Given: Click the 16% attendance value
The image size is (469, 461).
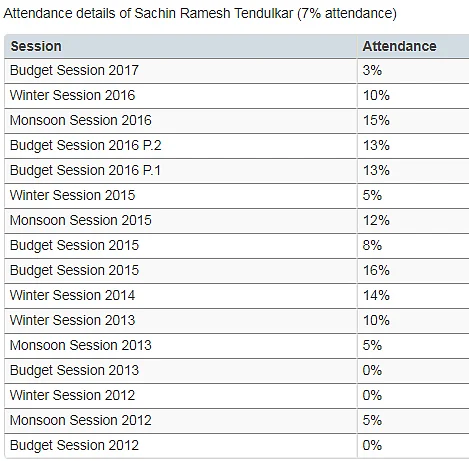Looking at the screenshot, I should 376,270.
